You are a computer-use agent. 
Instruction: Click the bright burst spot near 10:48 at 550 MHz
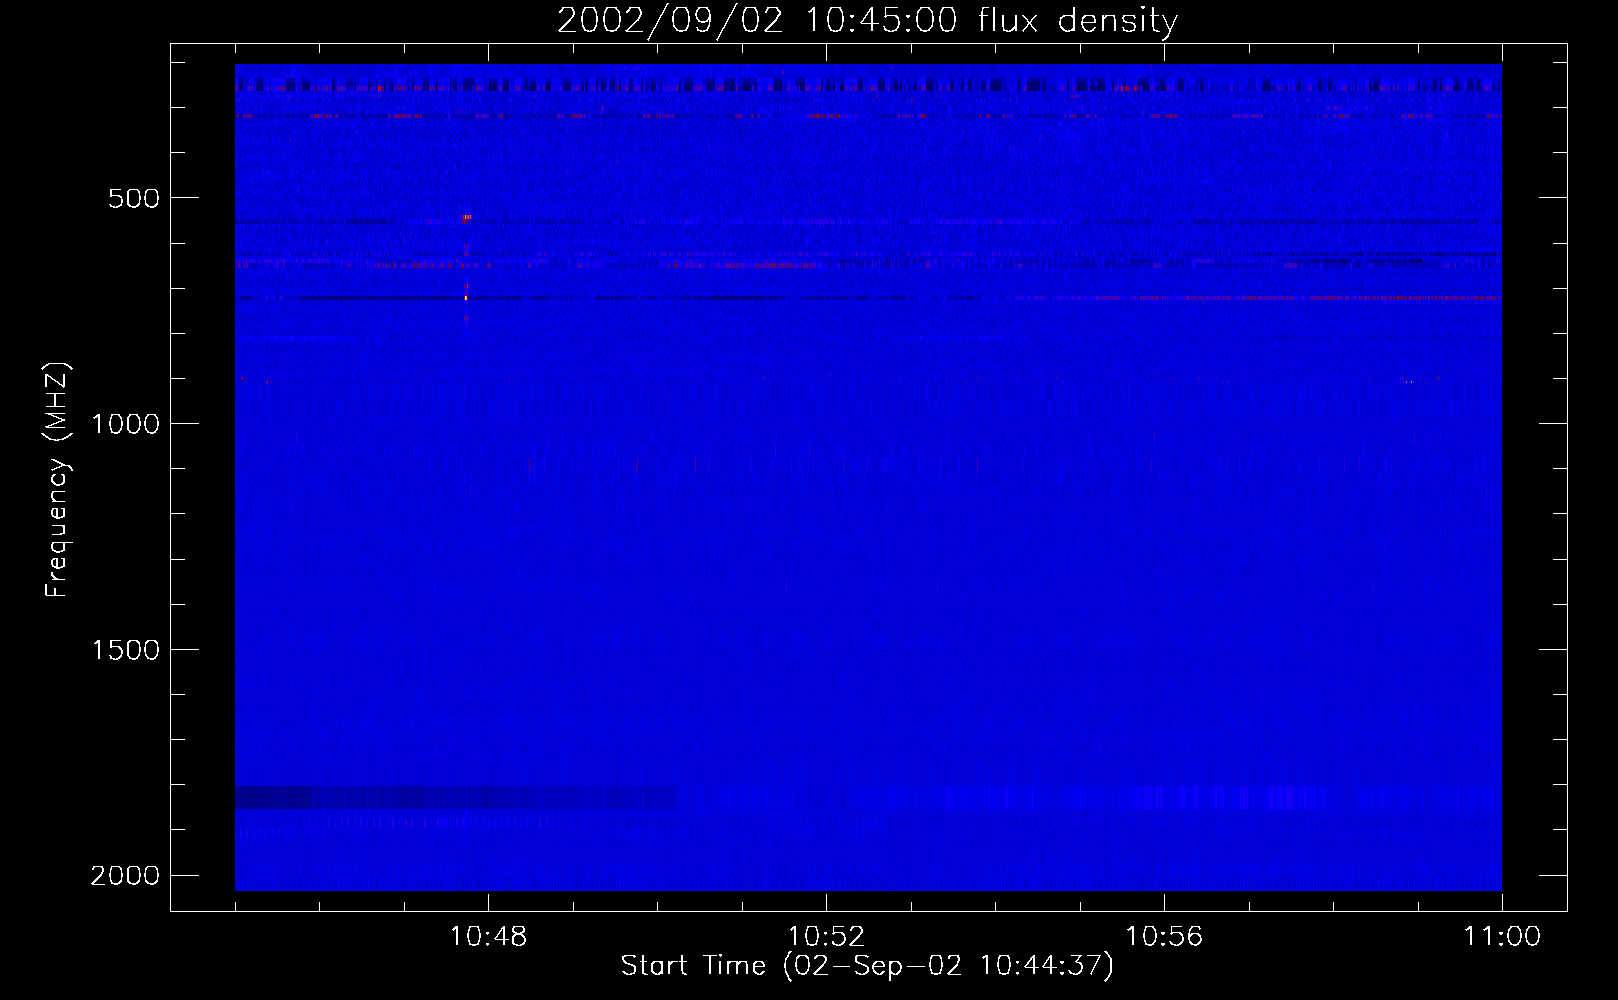(467, 217)
